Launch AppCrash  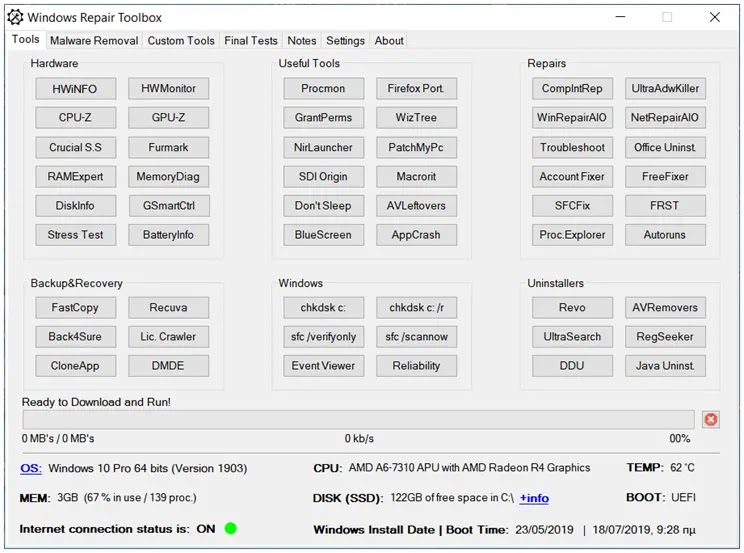point(417,235)
